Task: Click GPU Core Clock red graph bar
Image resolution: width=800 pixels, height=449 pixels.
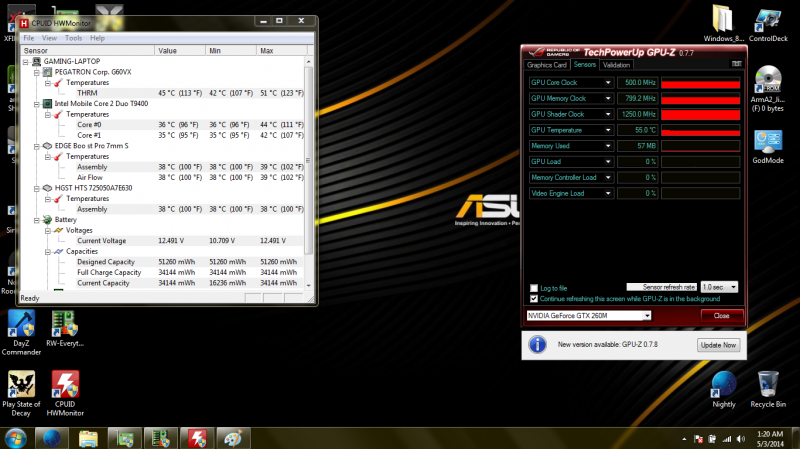Action: 700,83
